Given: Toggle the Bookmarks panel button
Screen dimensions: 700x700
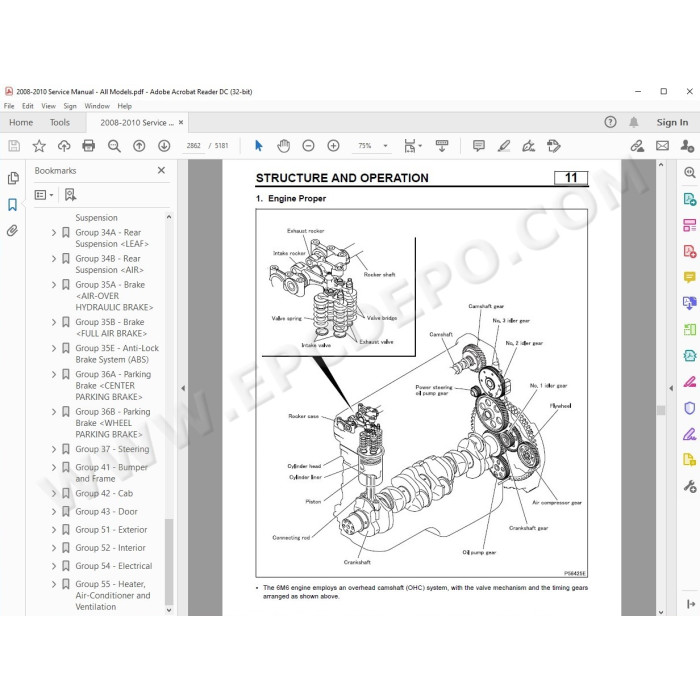Looking at the screenshot, I should [x=12, y=205].
